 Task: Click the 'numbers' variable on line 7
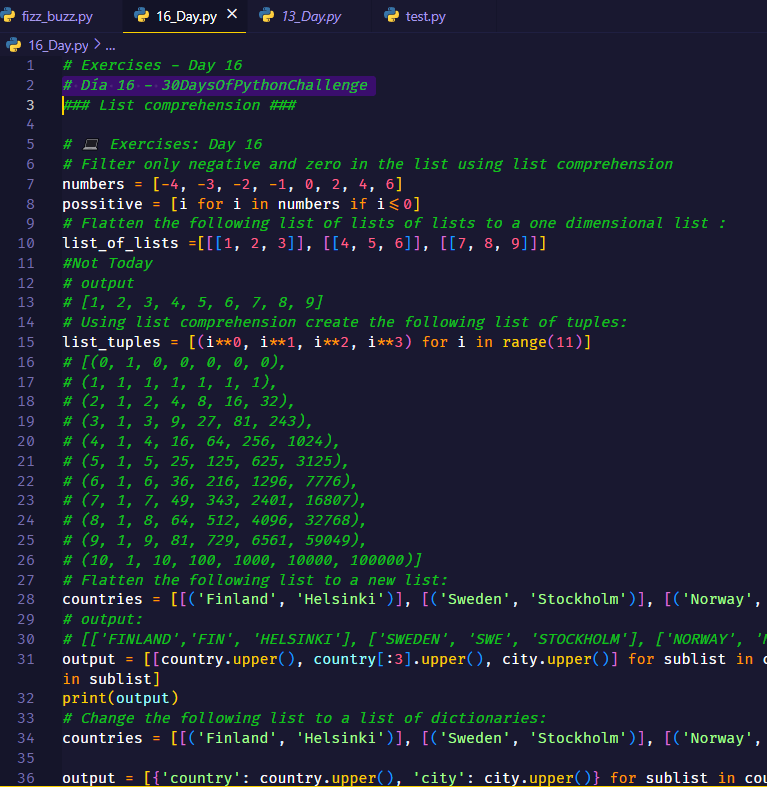click(93, 184)
